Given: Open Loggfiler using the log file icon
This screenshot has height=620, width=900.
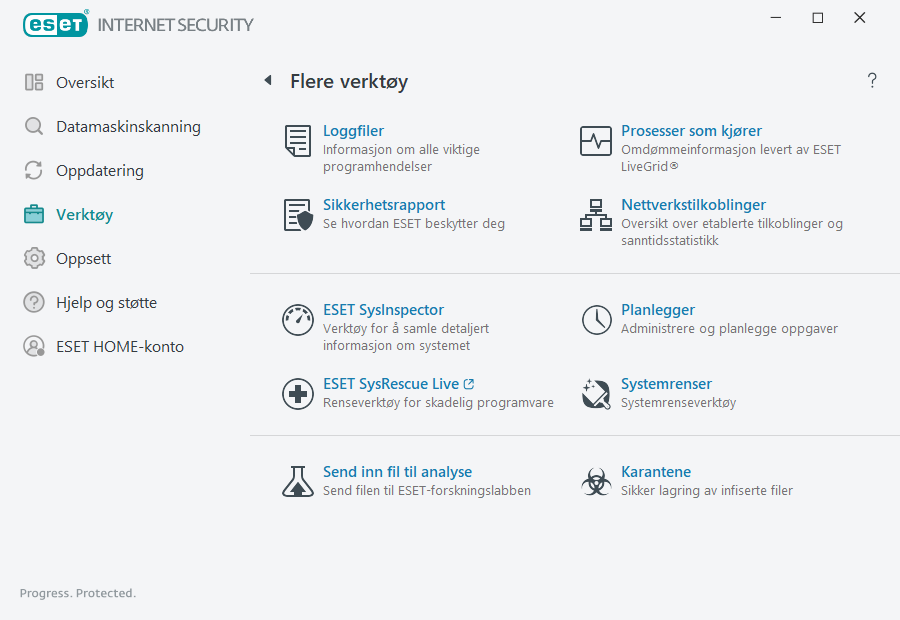Looking at the screenshot, I should coord(297,141).
